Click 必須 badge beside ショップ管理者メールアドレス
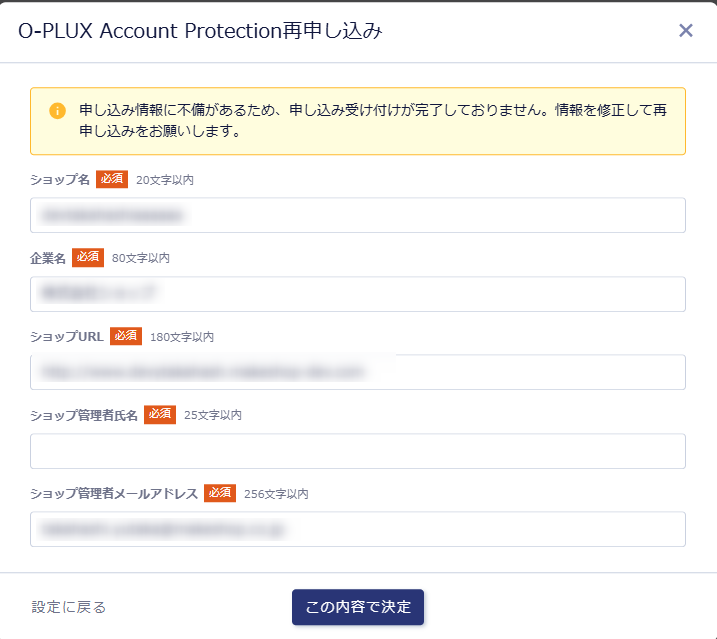The width and height of the screenshot is (717, 639). click(x=220, y=493)
